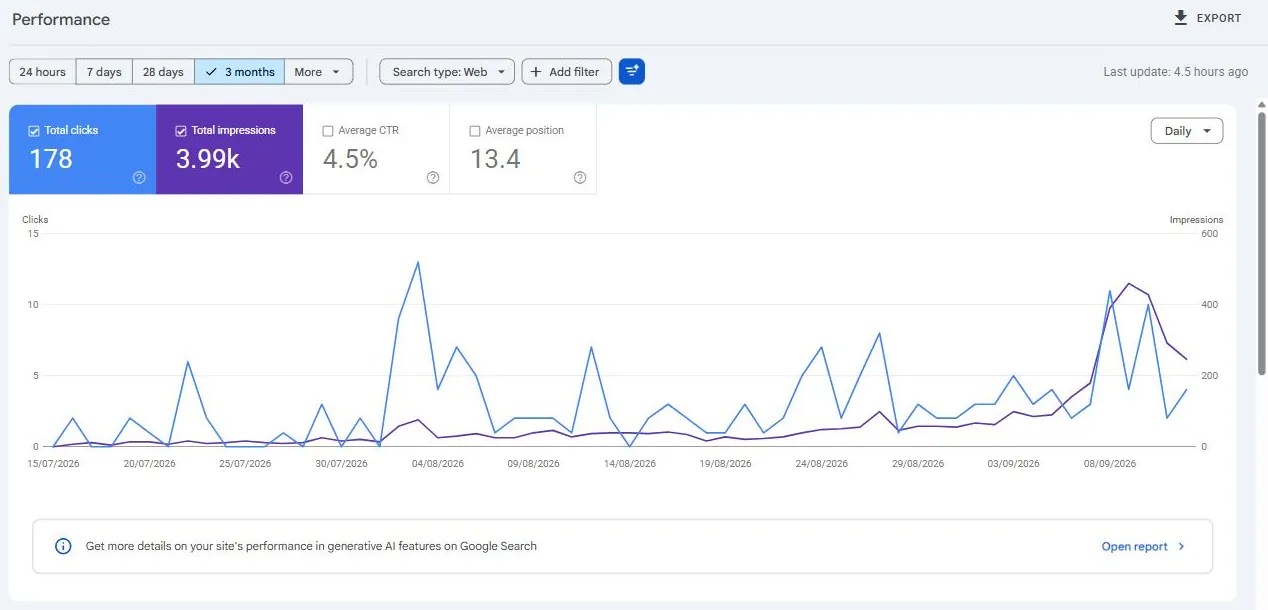Viewport: 1268px width, 610px height.
Task: Click the 13.4 average position value
Action: [495, 158]
